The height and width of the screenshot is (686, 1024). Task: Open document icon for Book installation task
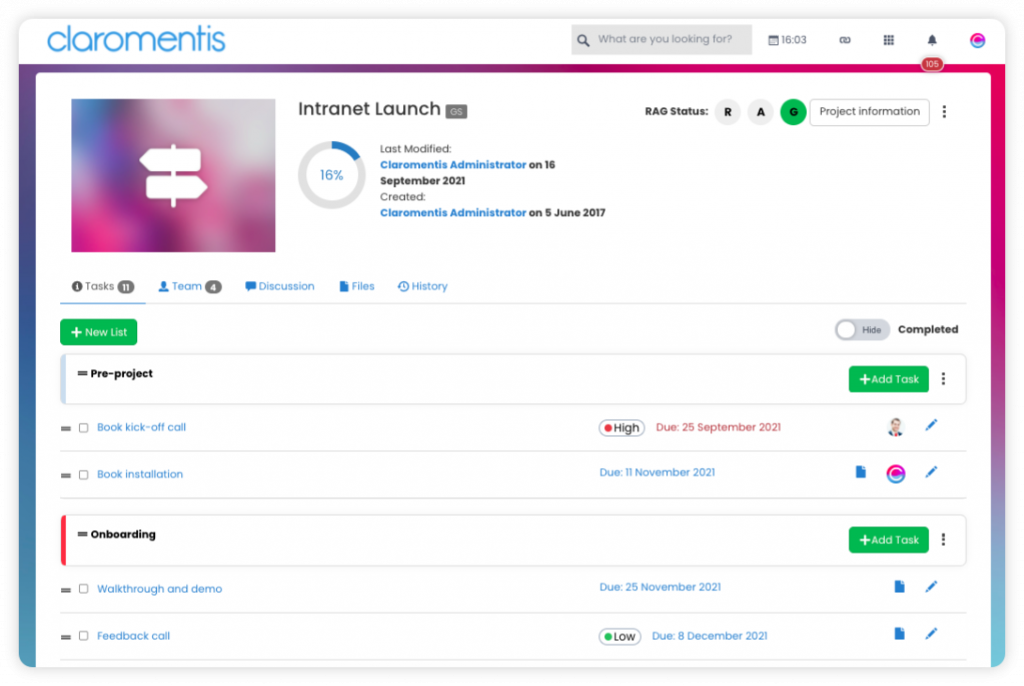click(860, 472)
